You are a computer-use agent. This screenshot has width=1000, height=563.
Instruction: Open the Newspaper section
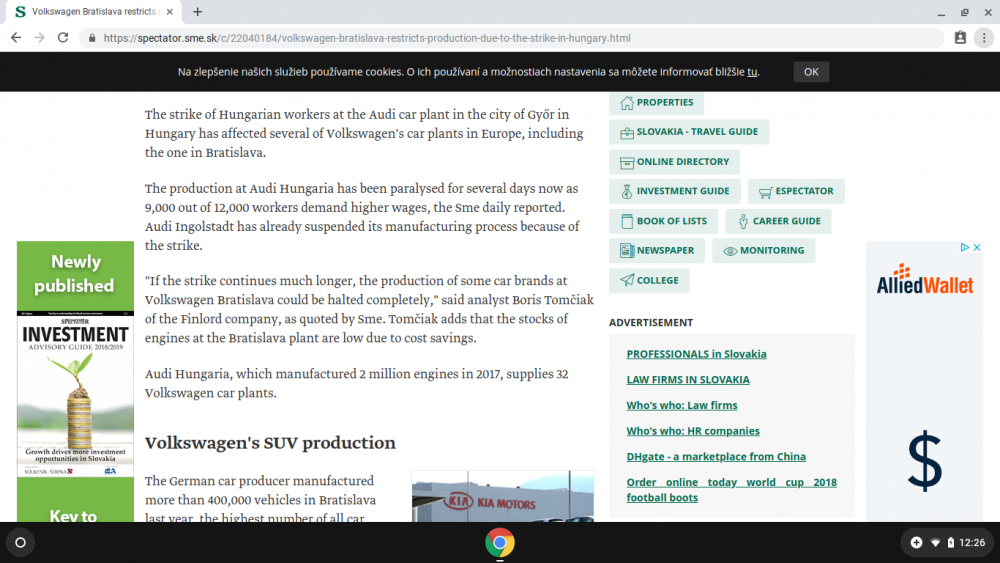click(x=657, y=251)
